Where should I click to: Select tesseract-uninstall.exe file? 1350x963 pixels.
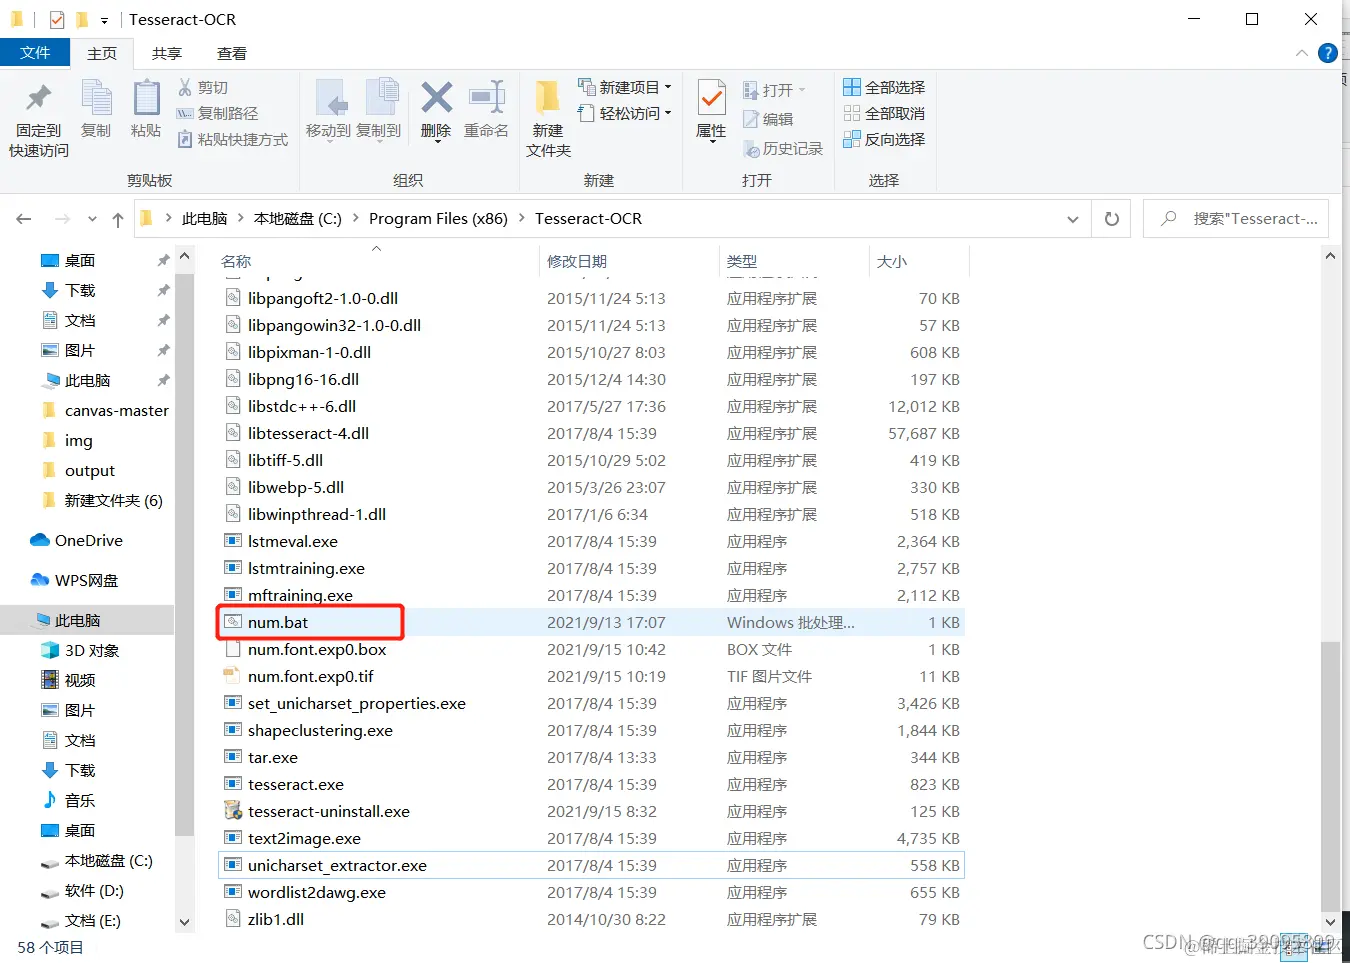pyautogui.click(x=592, y=811)
